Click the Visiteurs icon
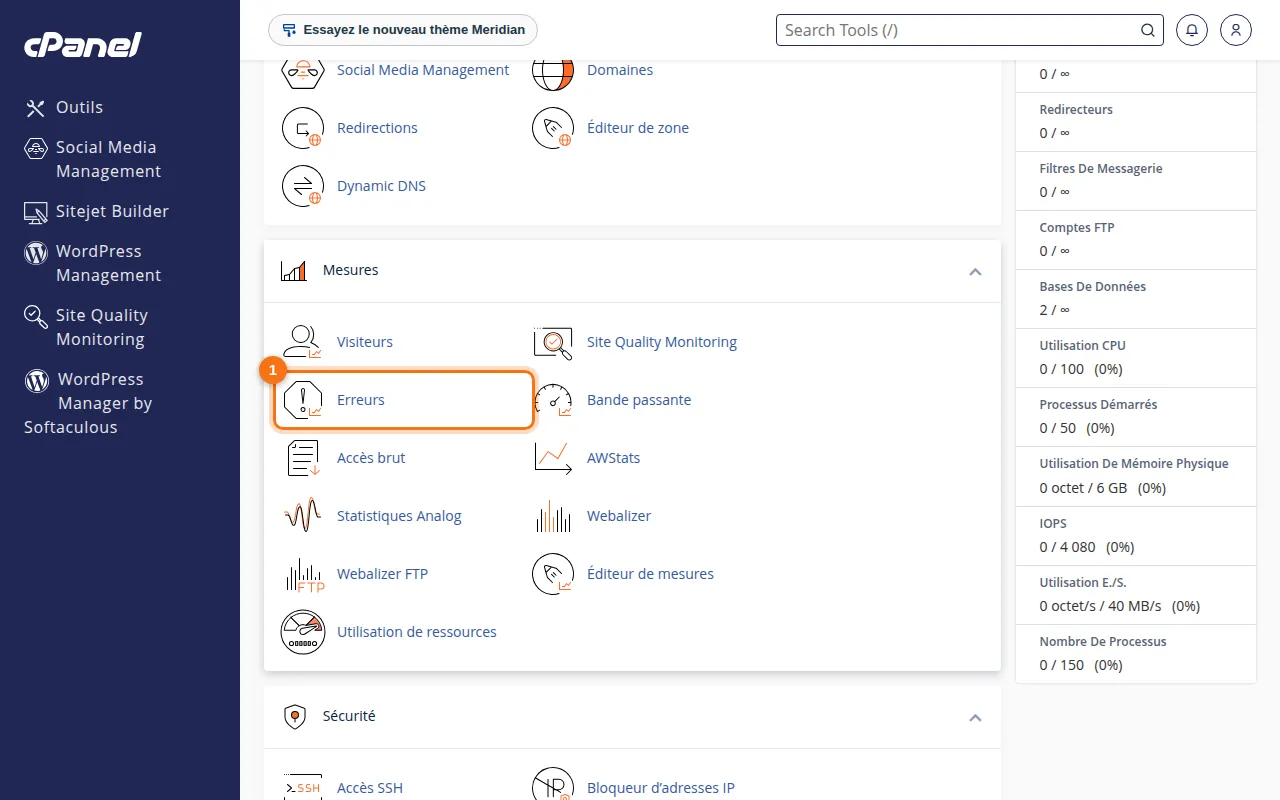This screenshot has height=800, width=1280. point(302,342)
